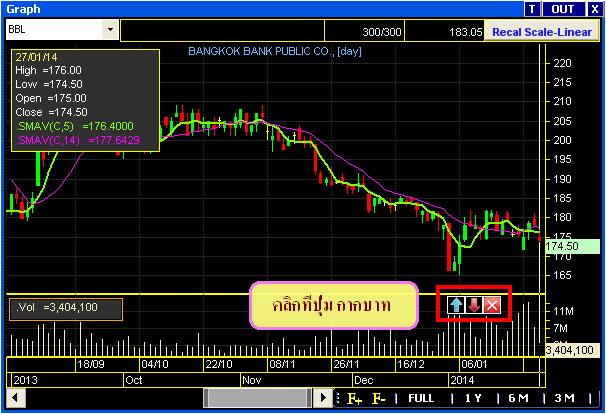Click the 27/01/14 date in info box
This screenshot has height=414, width=606.
click(x=36, y=57)
